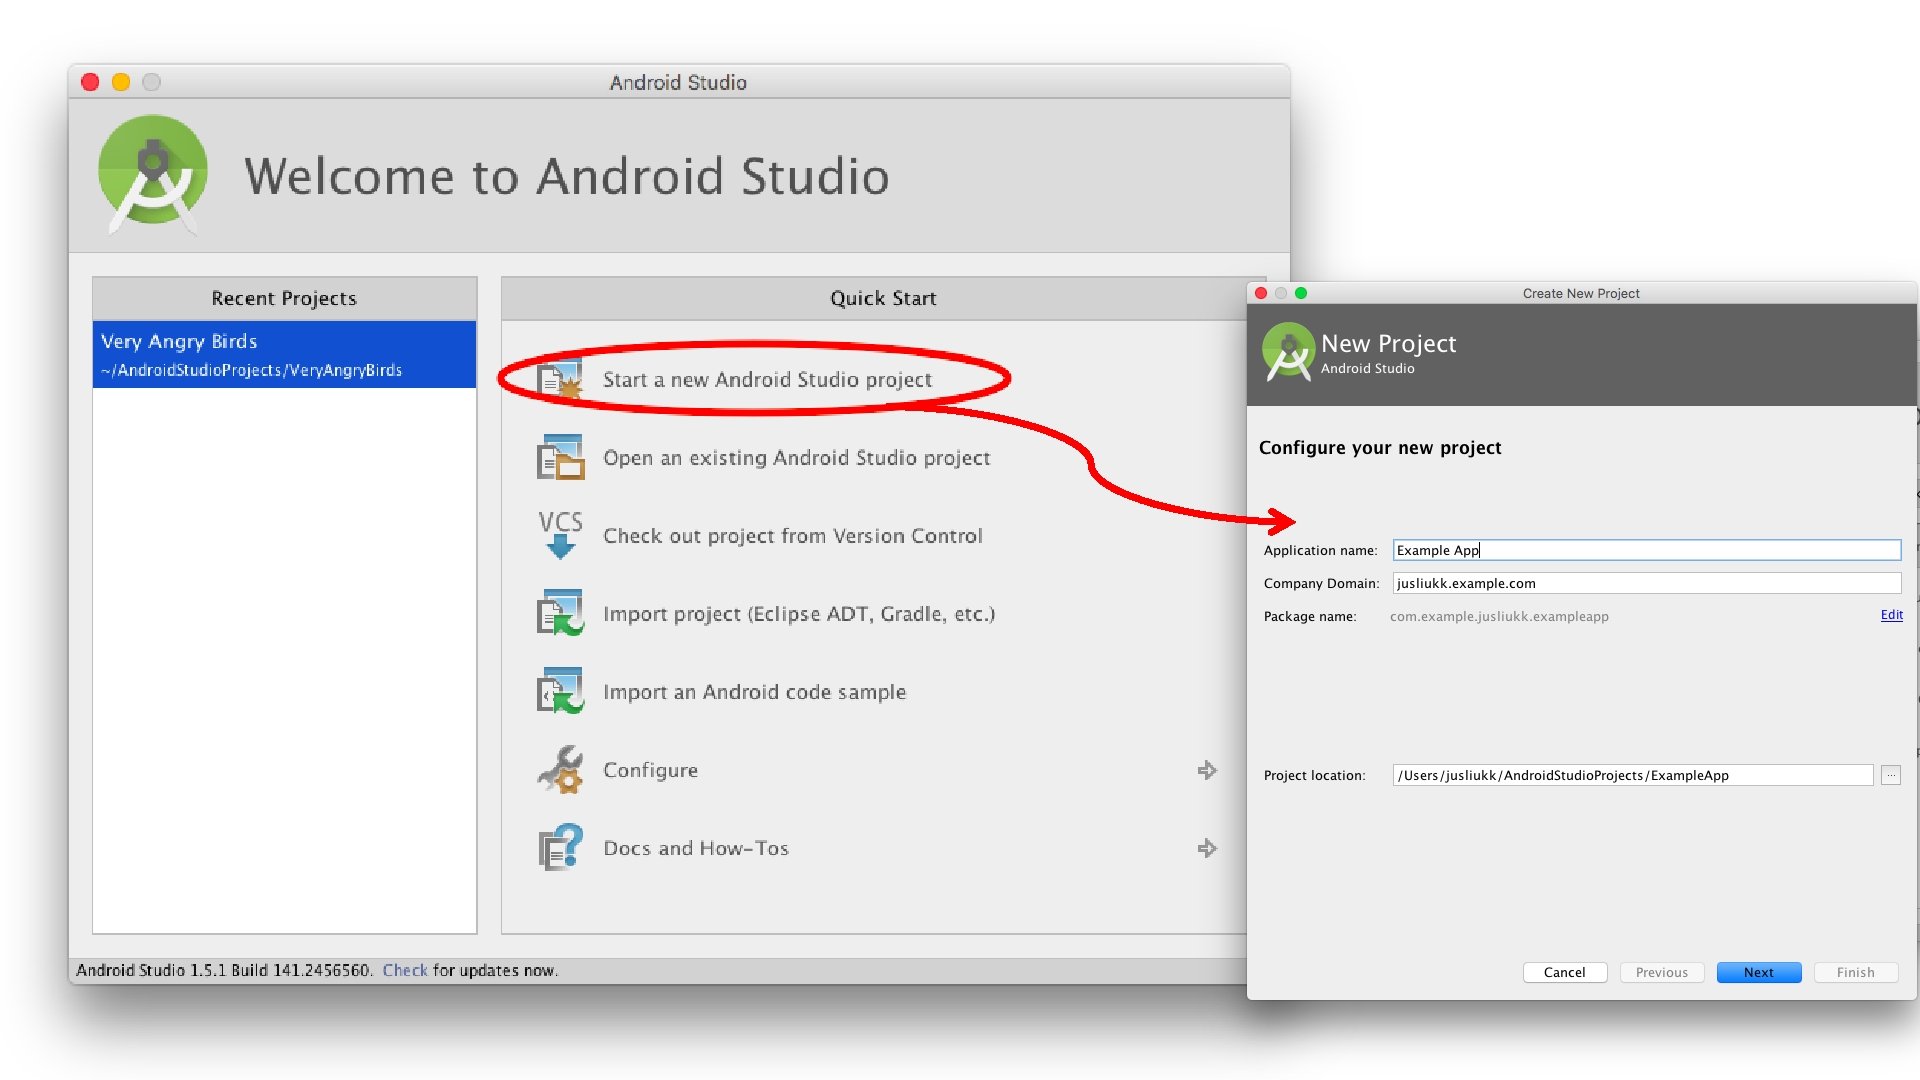Click Check for updates link
The image size is (1920, 1080).
point(404,970)
